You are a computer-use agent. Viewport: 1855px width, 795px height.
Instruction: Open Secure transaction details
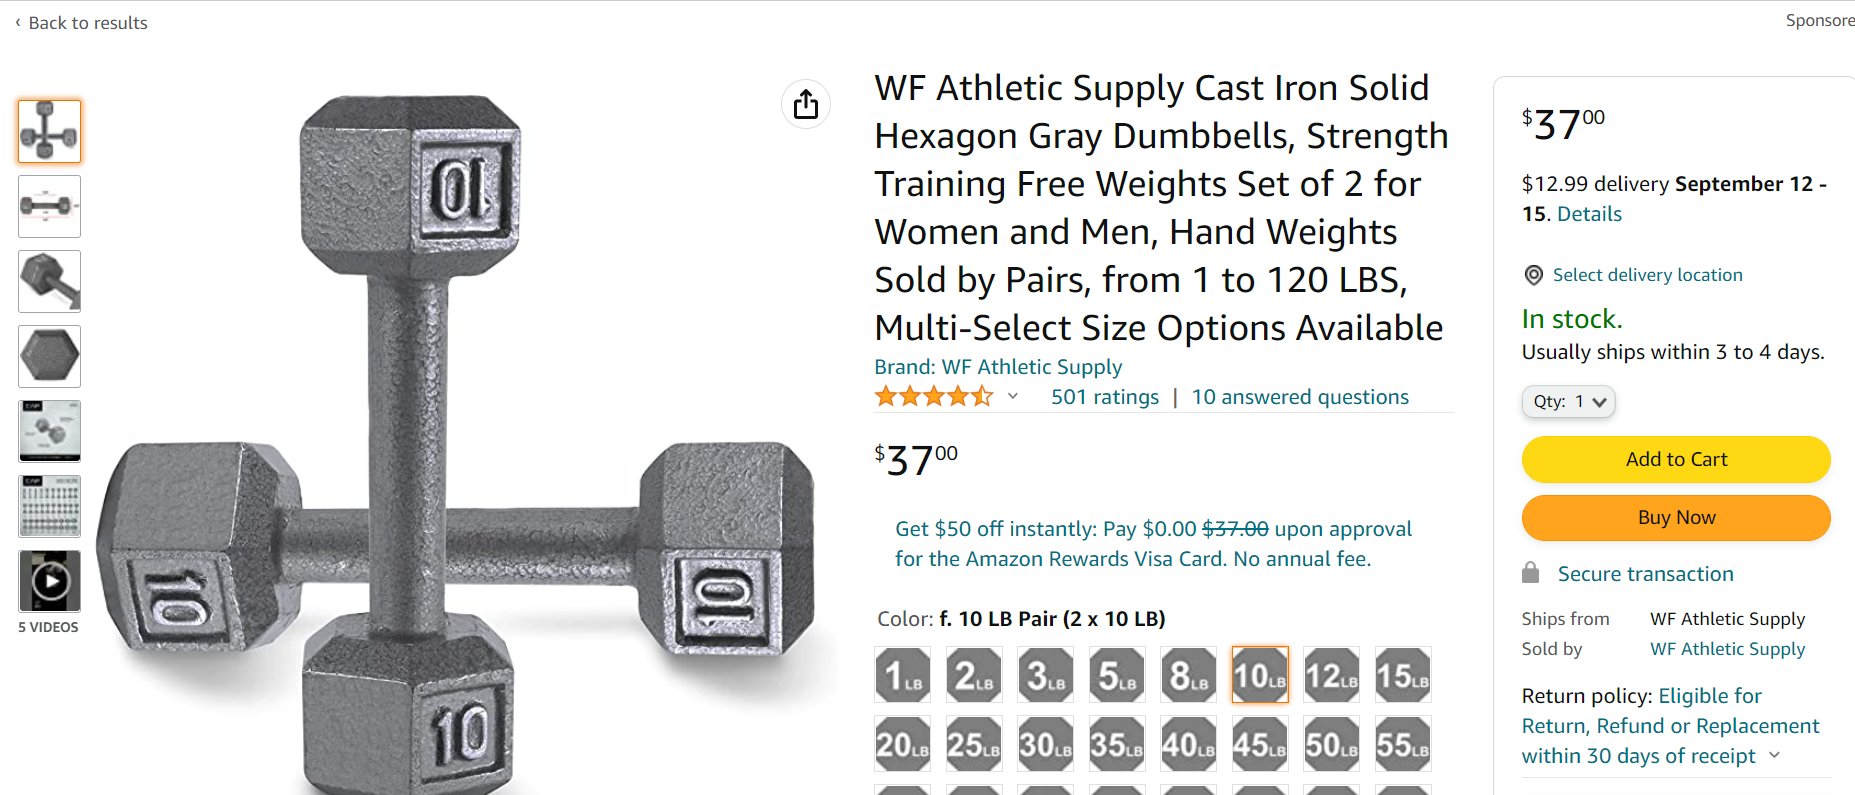coord(1645,574)
